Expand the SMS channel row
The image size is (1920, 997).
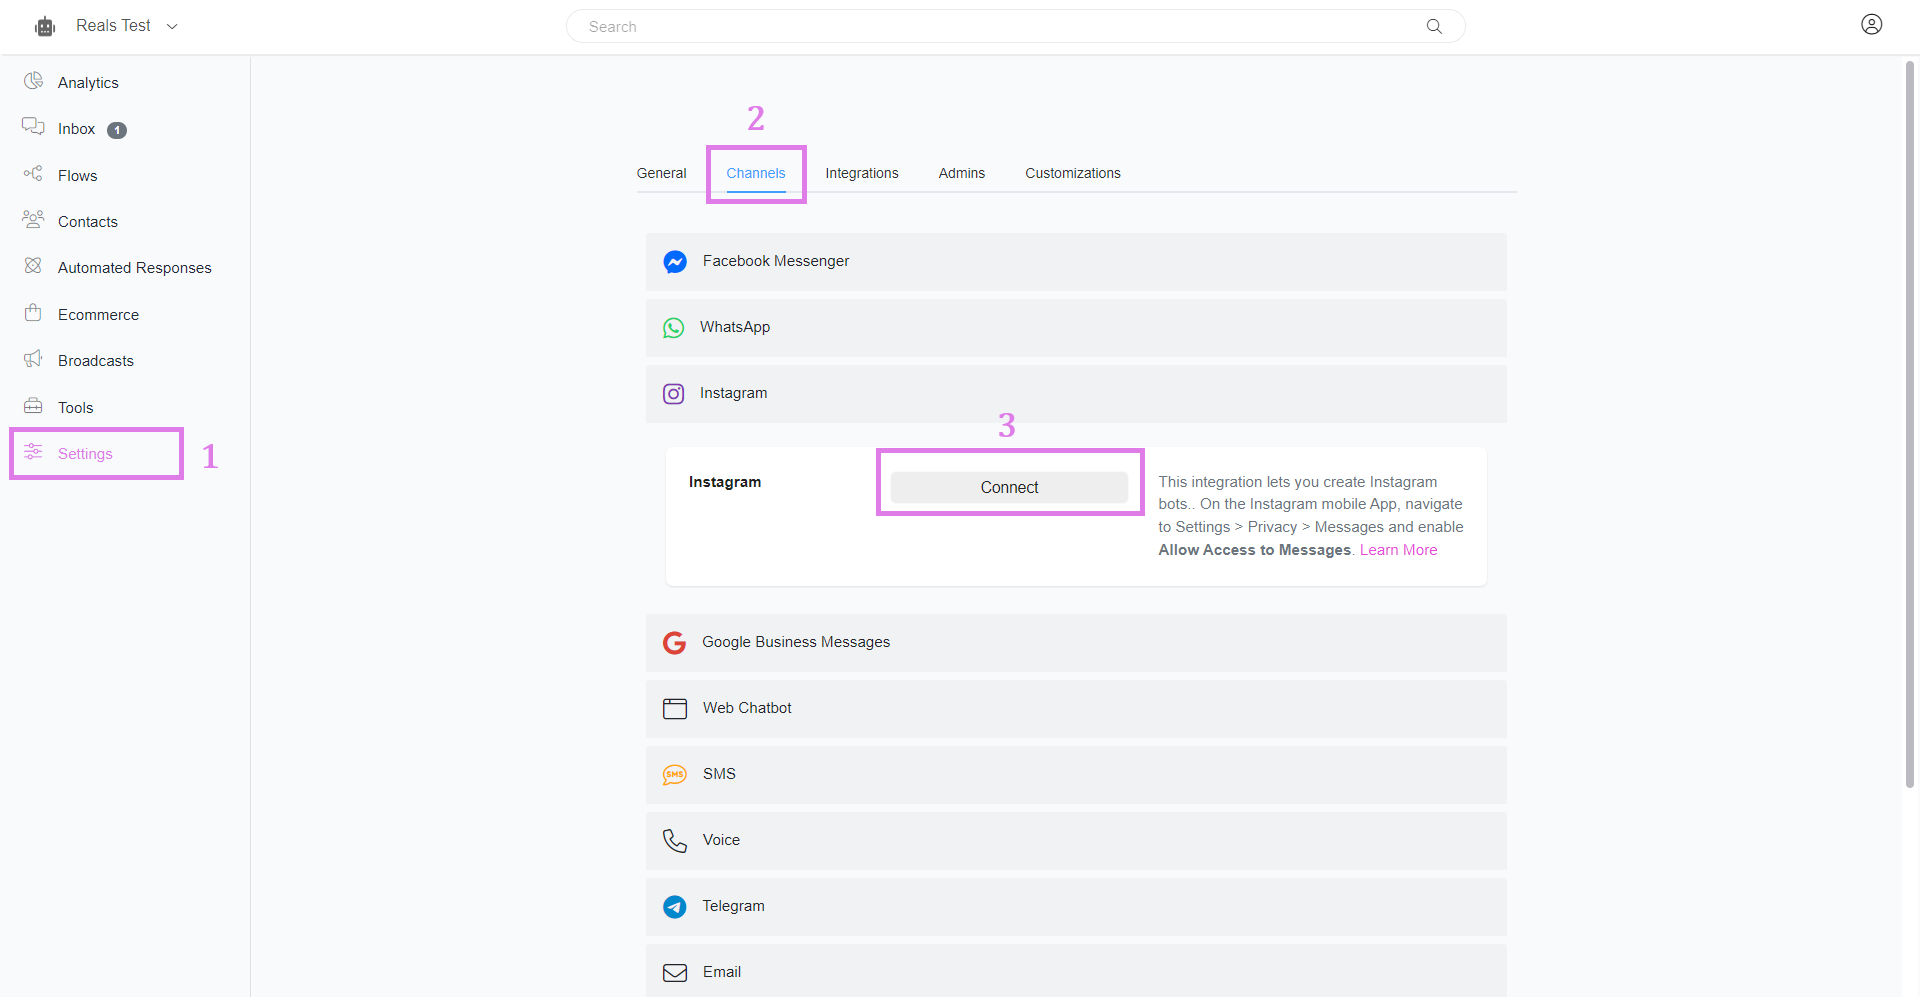tap(1076, 775)
